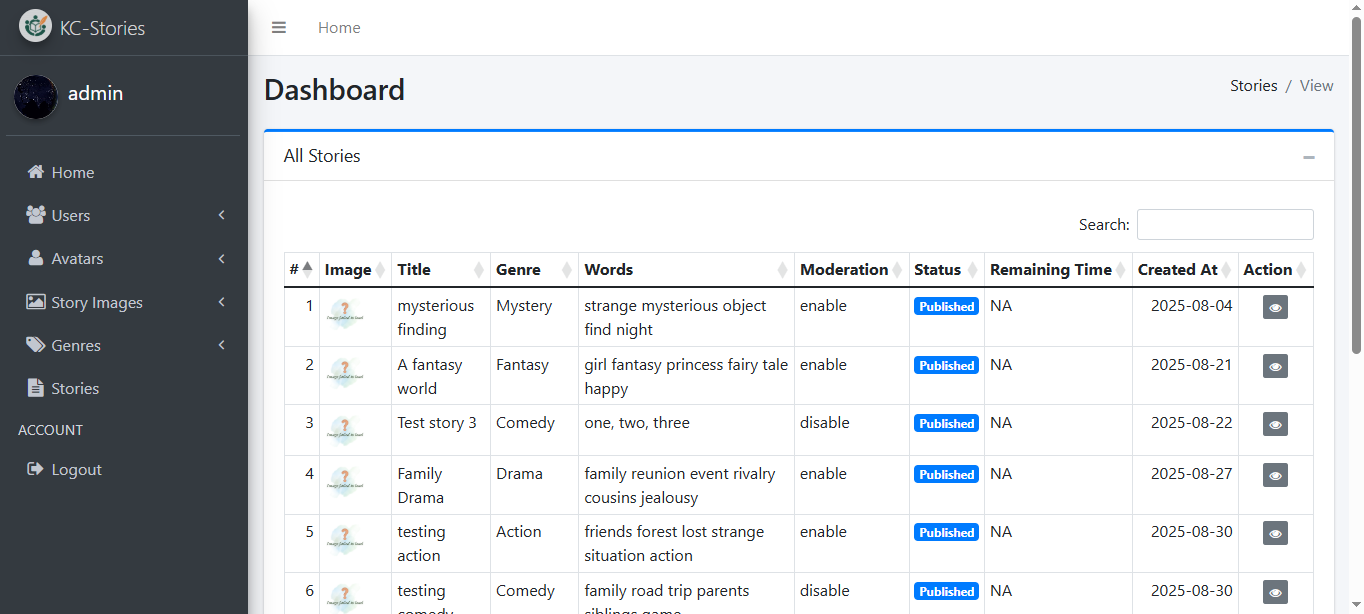Image resolution: width=1364 pixels, height=614 pixels.
Task: Open the Avatars sidebar menu
Action: (x=124, y=258)
